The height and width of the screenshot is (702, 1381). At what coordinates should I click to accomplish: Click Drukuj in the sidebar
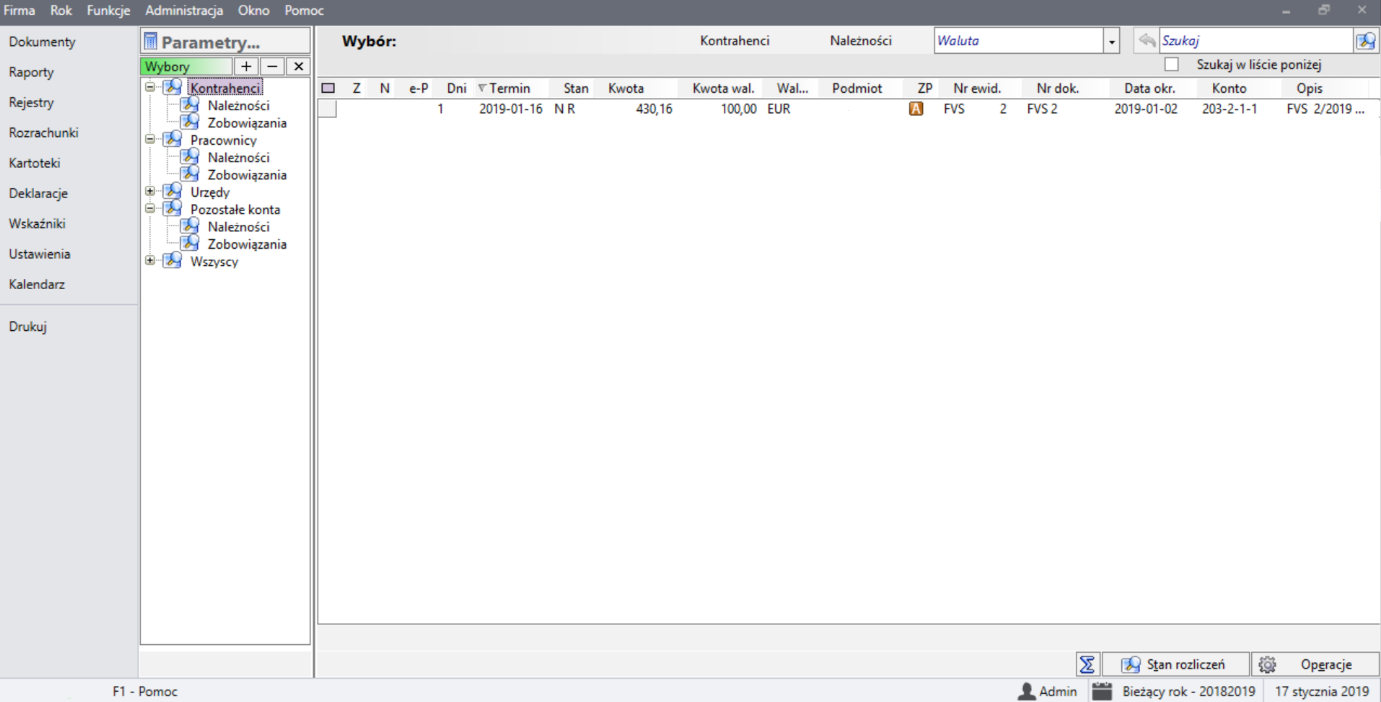[x=28, y=326]
